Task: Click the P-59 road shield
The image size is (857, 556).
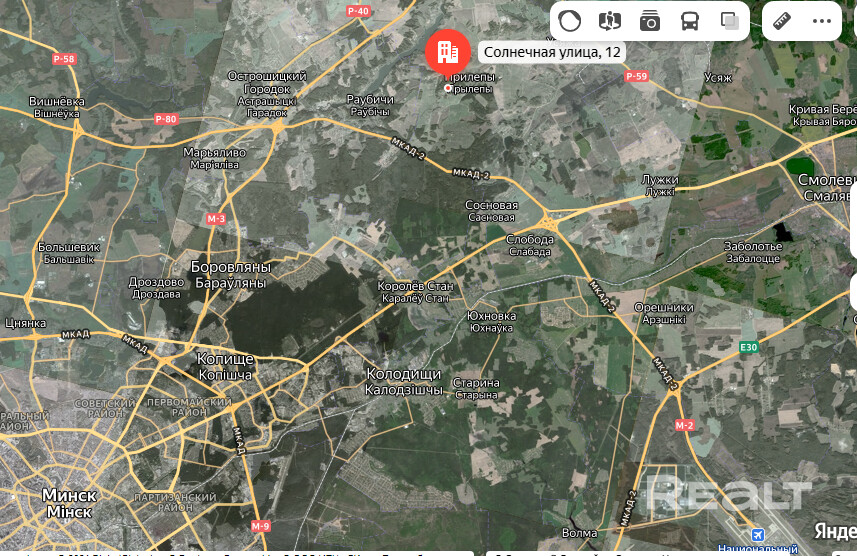Action: click(x=636, y=76)
